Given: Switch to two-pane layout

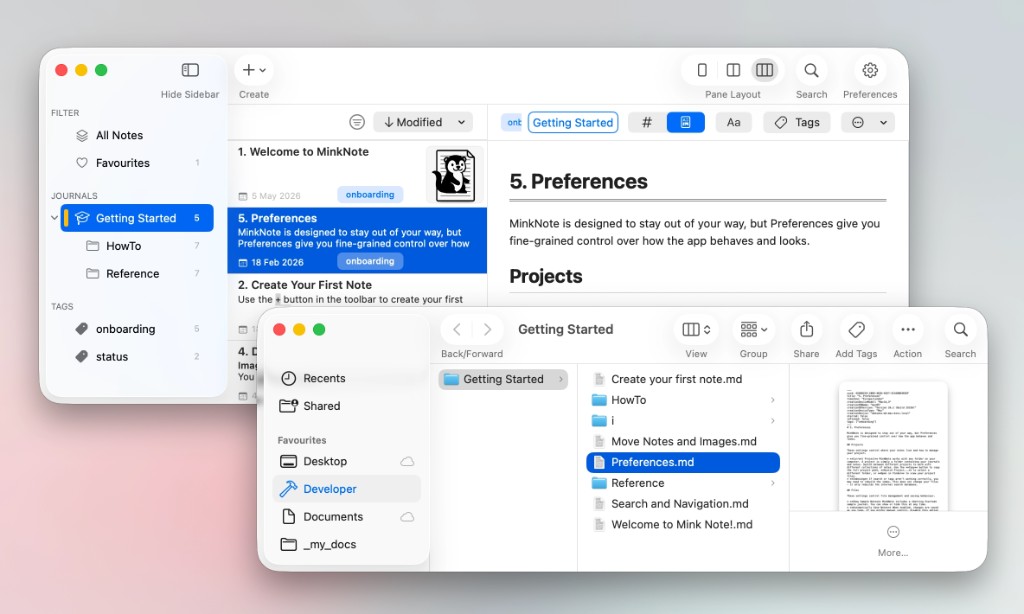Looking at the screenshot, I should click(x=733, y=70).
